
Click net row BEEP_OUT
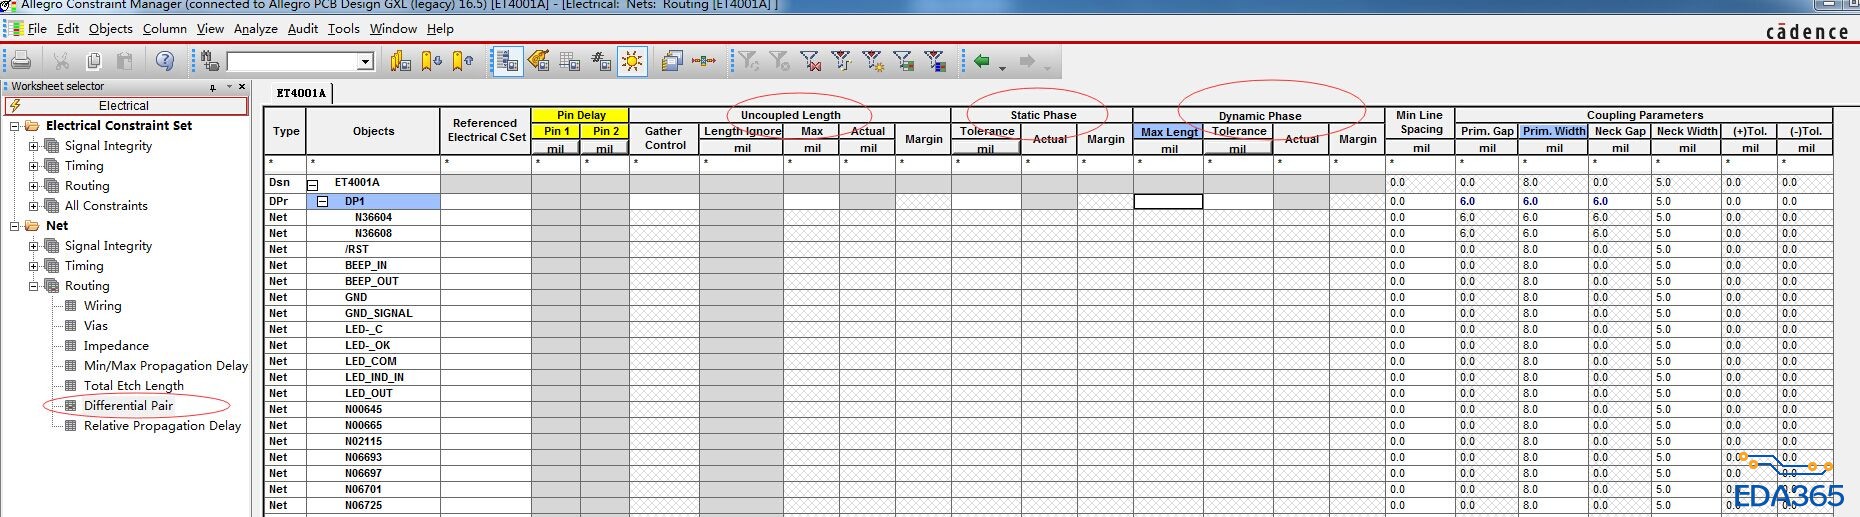373,281
